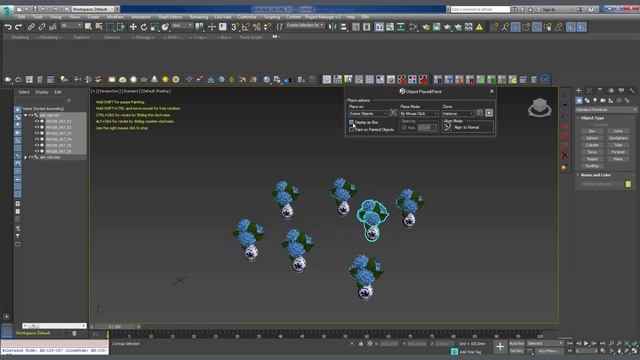Click the Undo arrow in the main toolbar

pyautogui.click(x=8, y=27)
